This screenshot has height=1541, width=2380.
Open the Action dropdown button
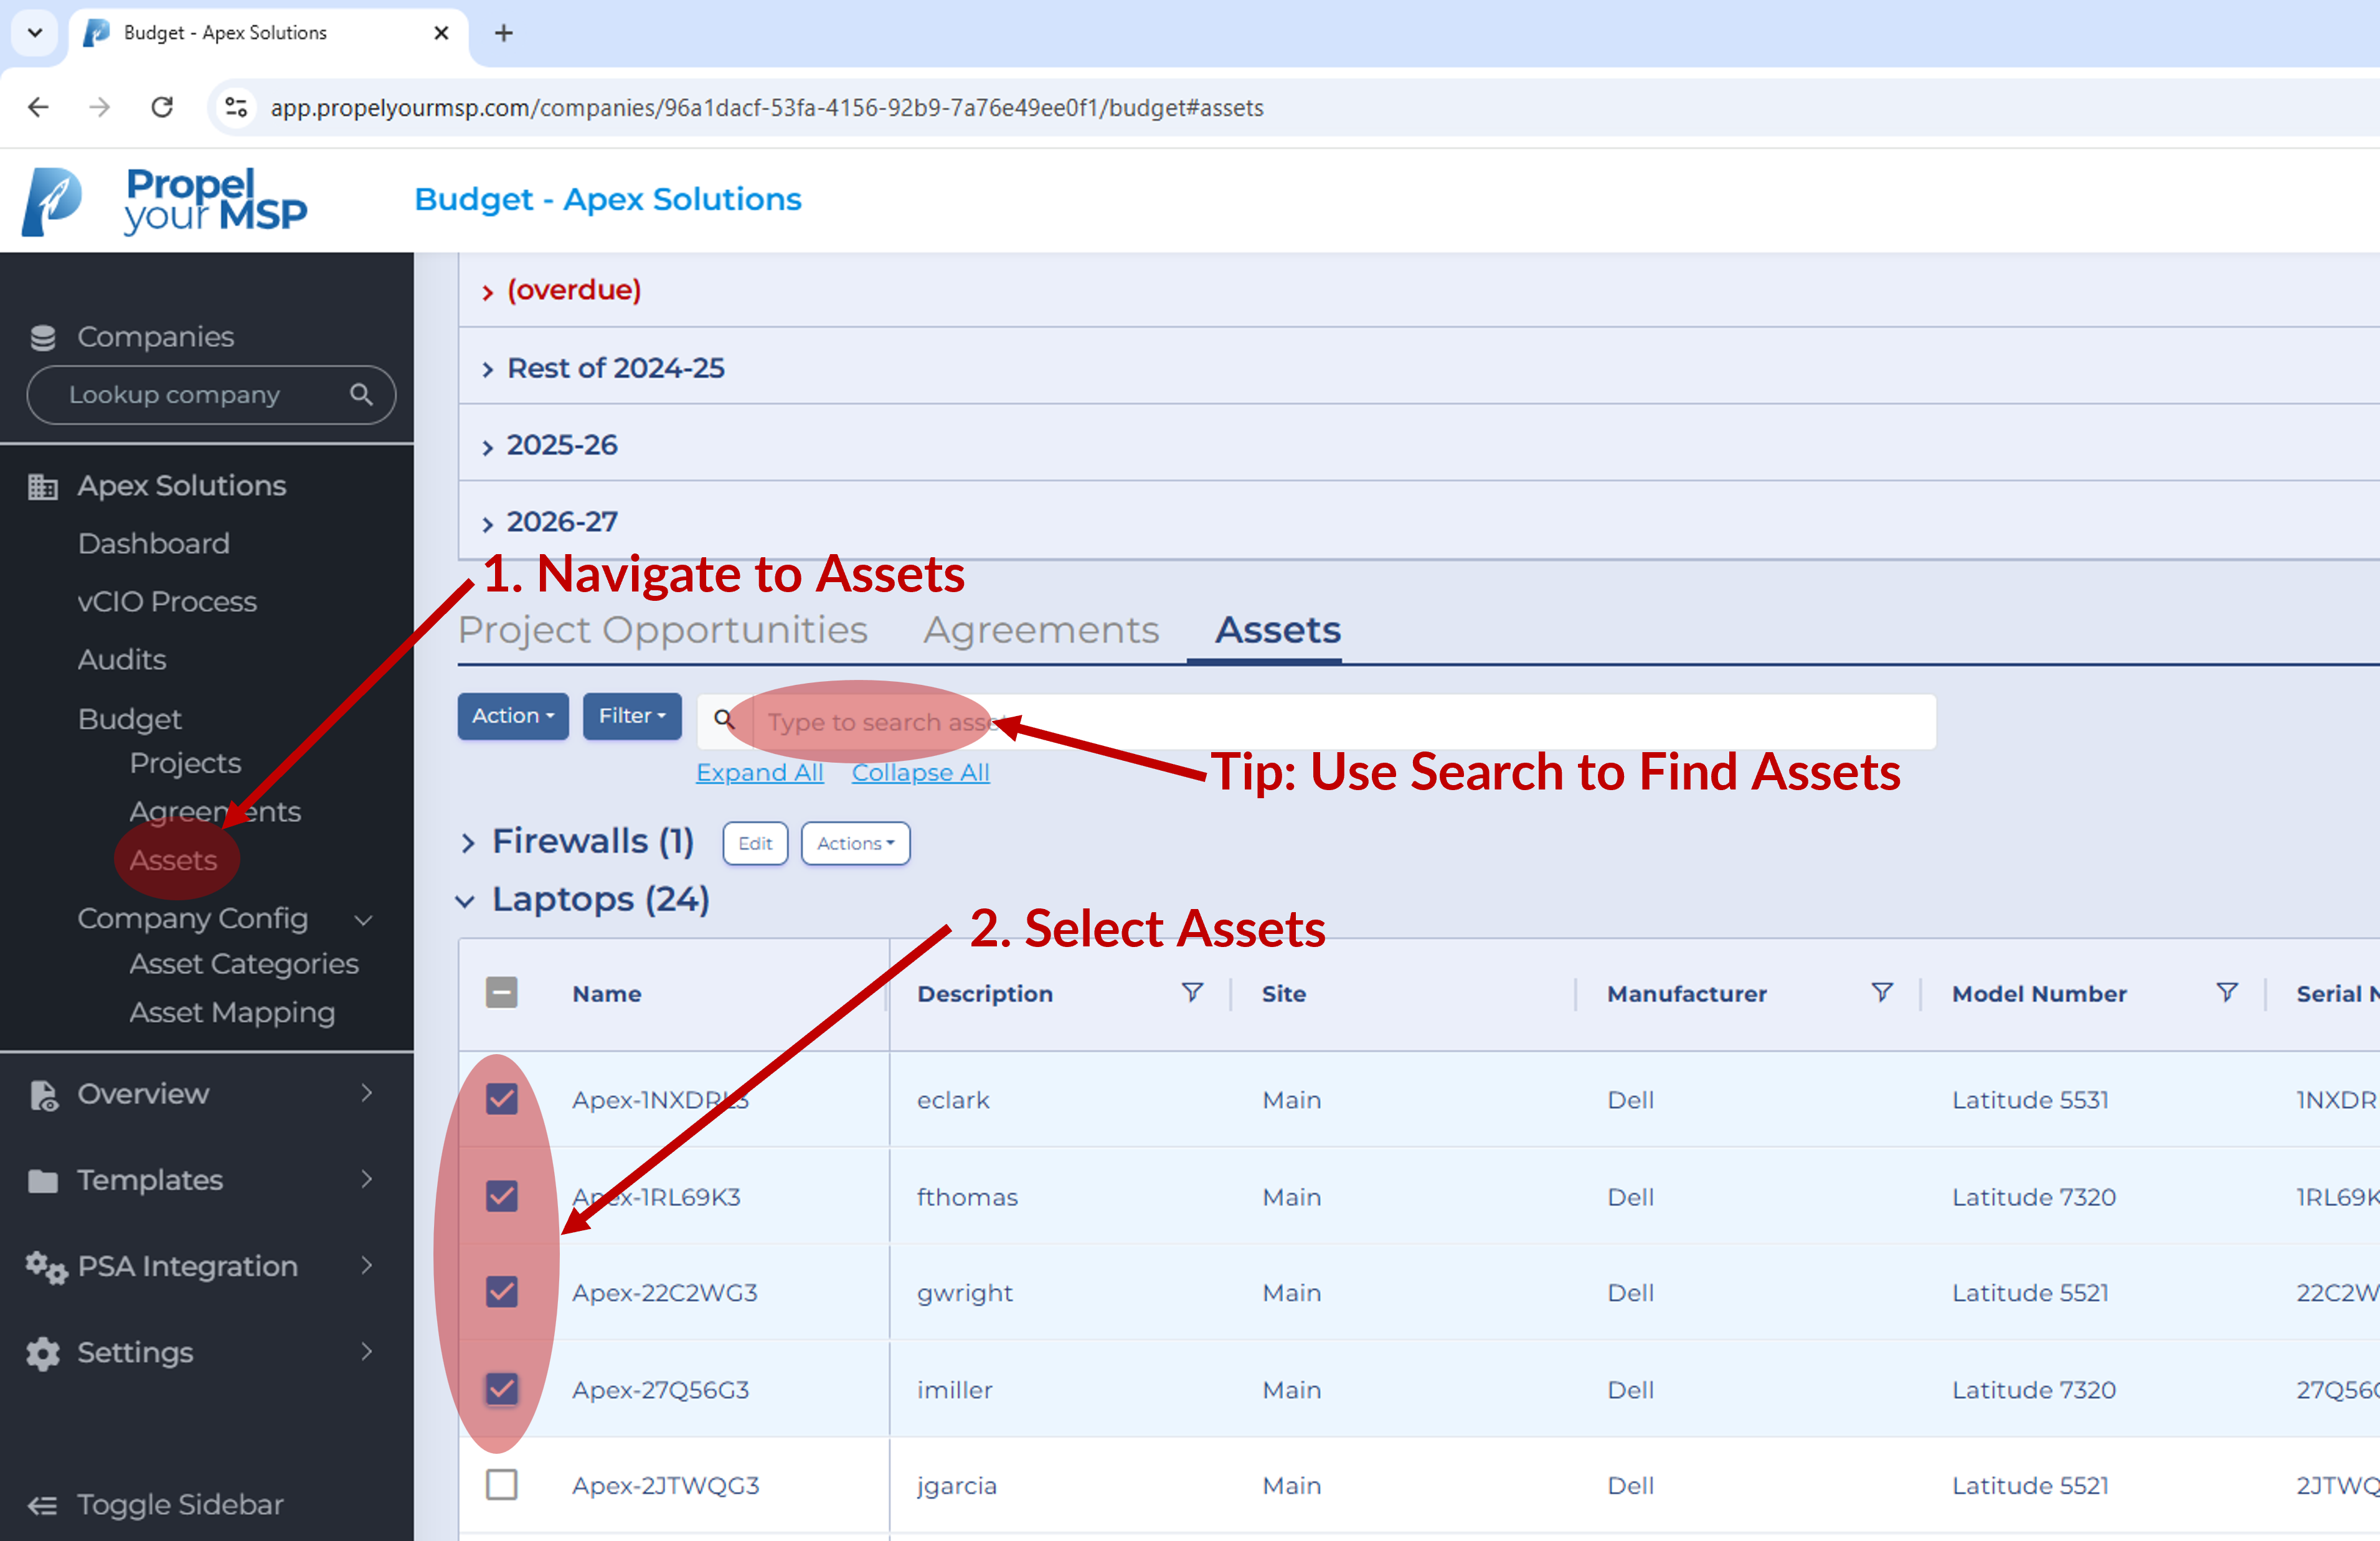point(513,716)
